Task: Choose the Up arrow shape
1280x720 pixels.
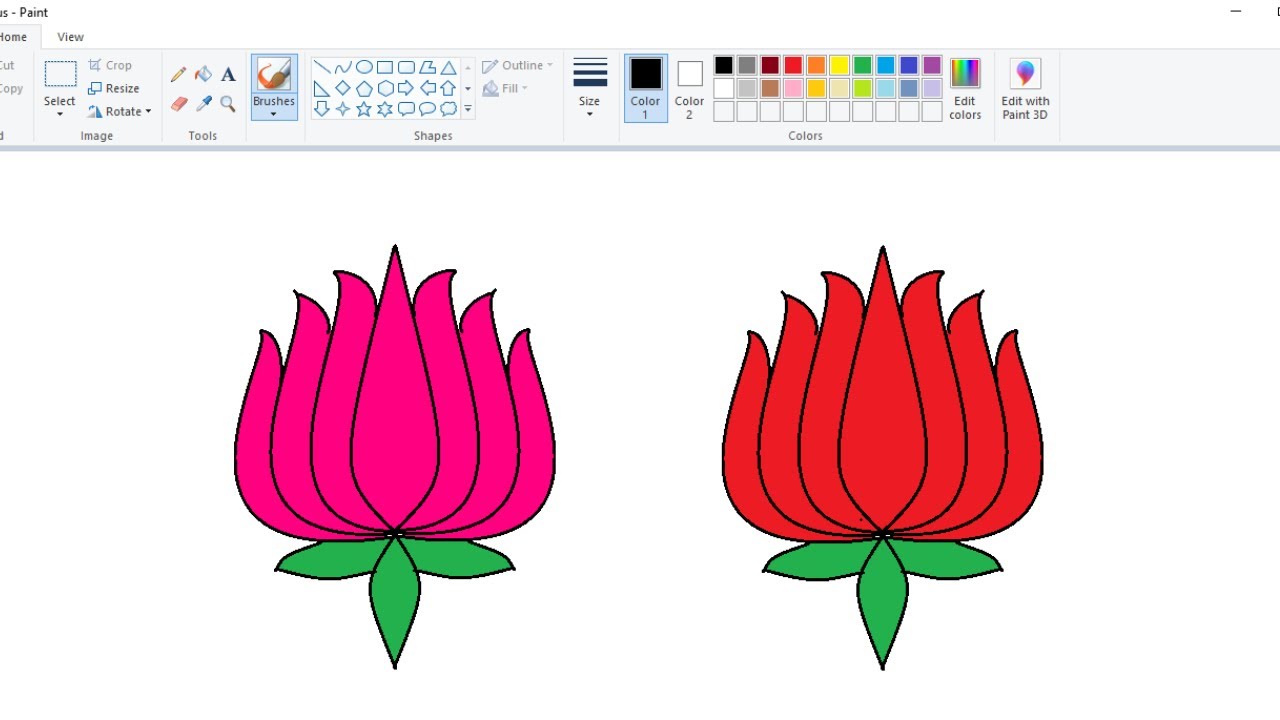Action: (x=449, y=89)
